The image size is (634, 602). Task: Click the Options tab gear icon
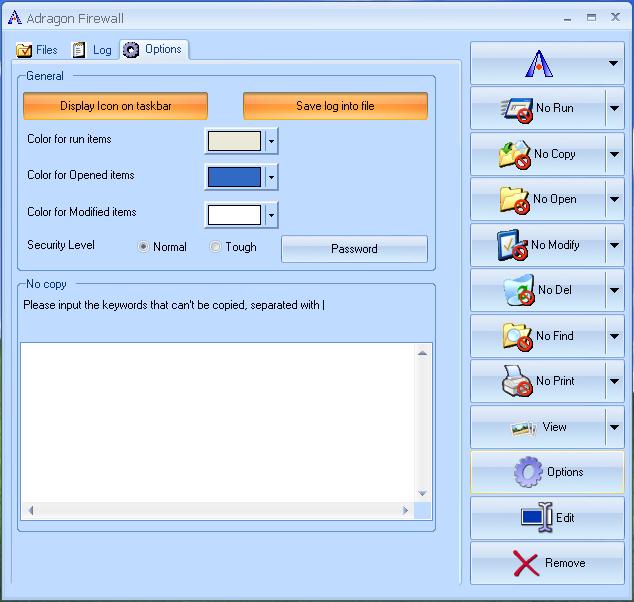tap(131, 50)
